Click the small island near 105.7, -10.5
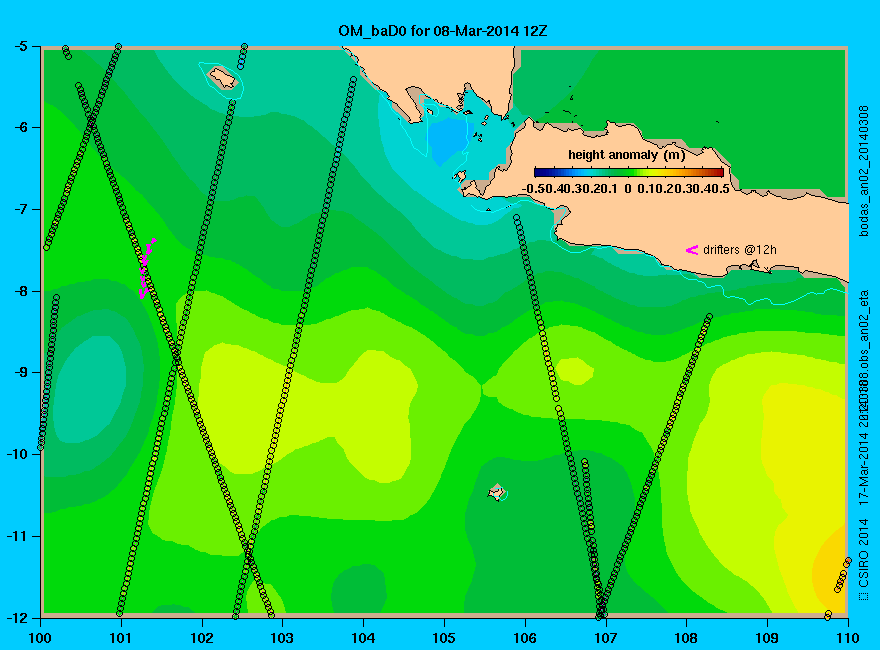This screenshot has height=650, width=880. [x=496, y=493]
